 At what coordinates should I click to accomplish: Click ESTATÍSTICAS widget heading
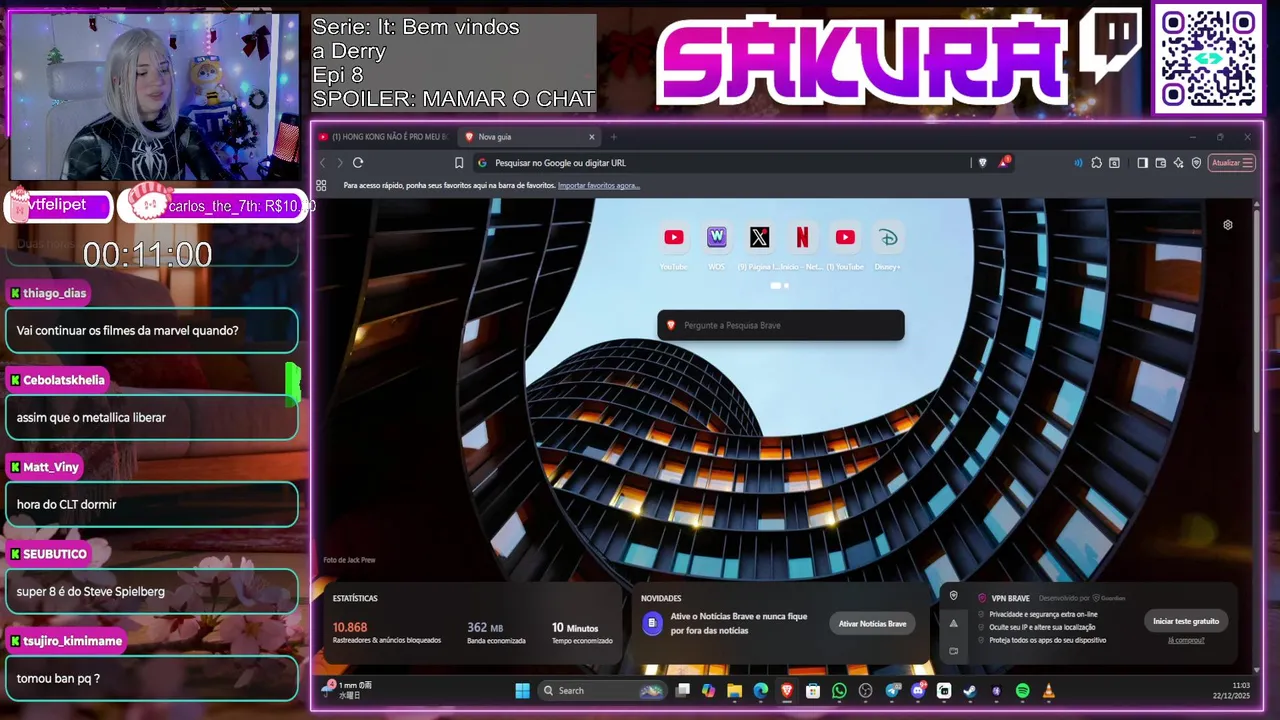[x=355, y=598]
